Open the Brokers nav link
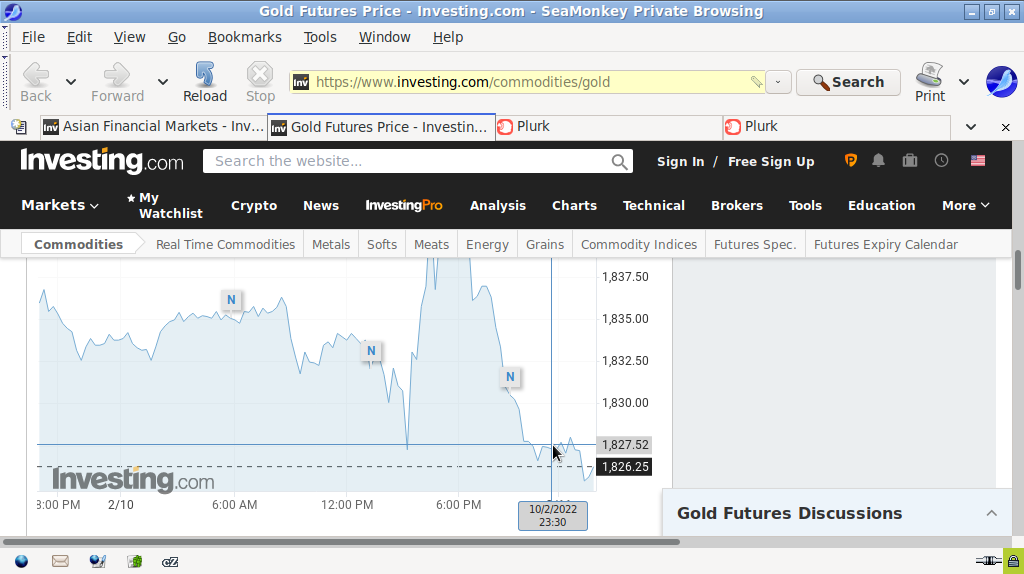The height and width of the screenshot is (574, 1024). 737,205
